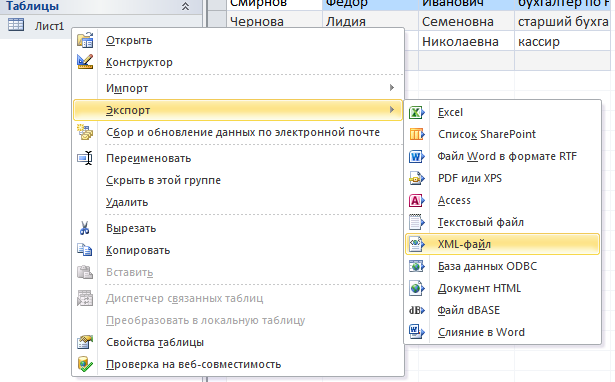Export to Excel from submenu
Screen dimensions: 615x382
[x=502, y=112]
